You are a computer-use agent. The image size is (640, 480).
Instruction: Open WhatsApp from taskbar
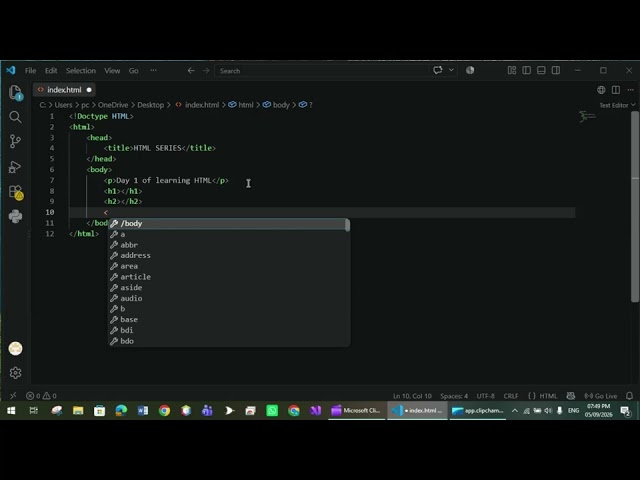pos(272,410)
